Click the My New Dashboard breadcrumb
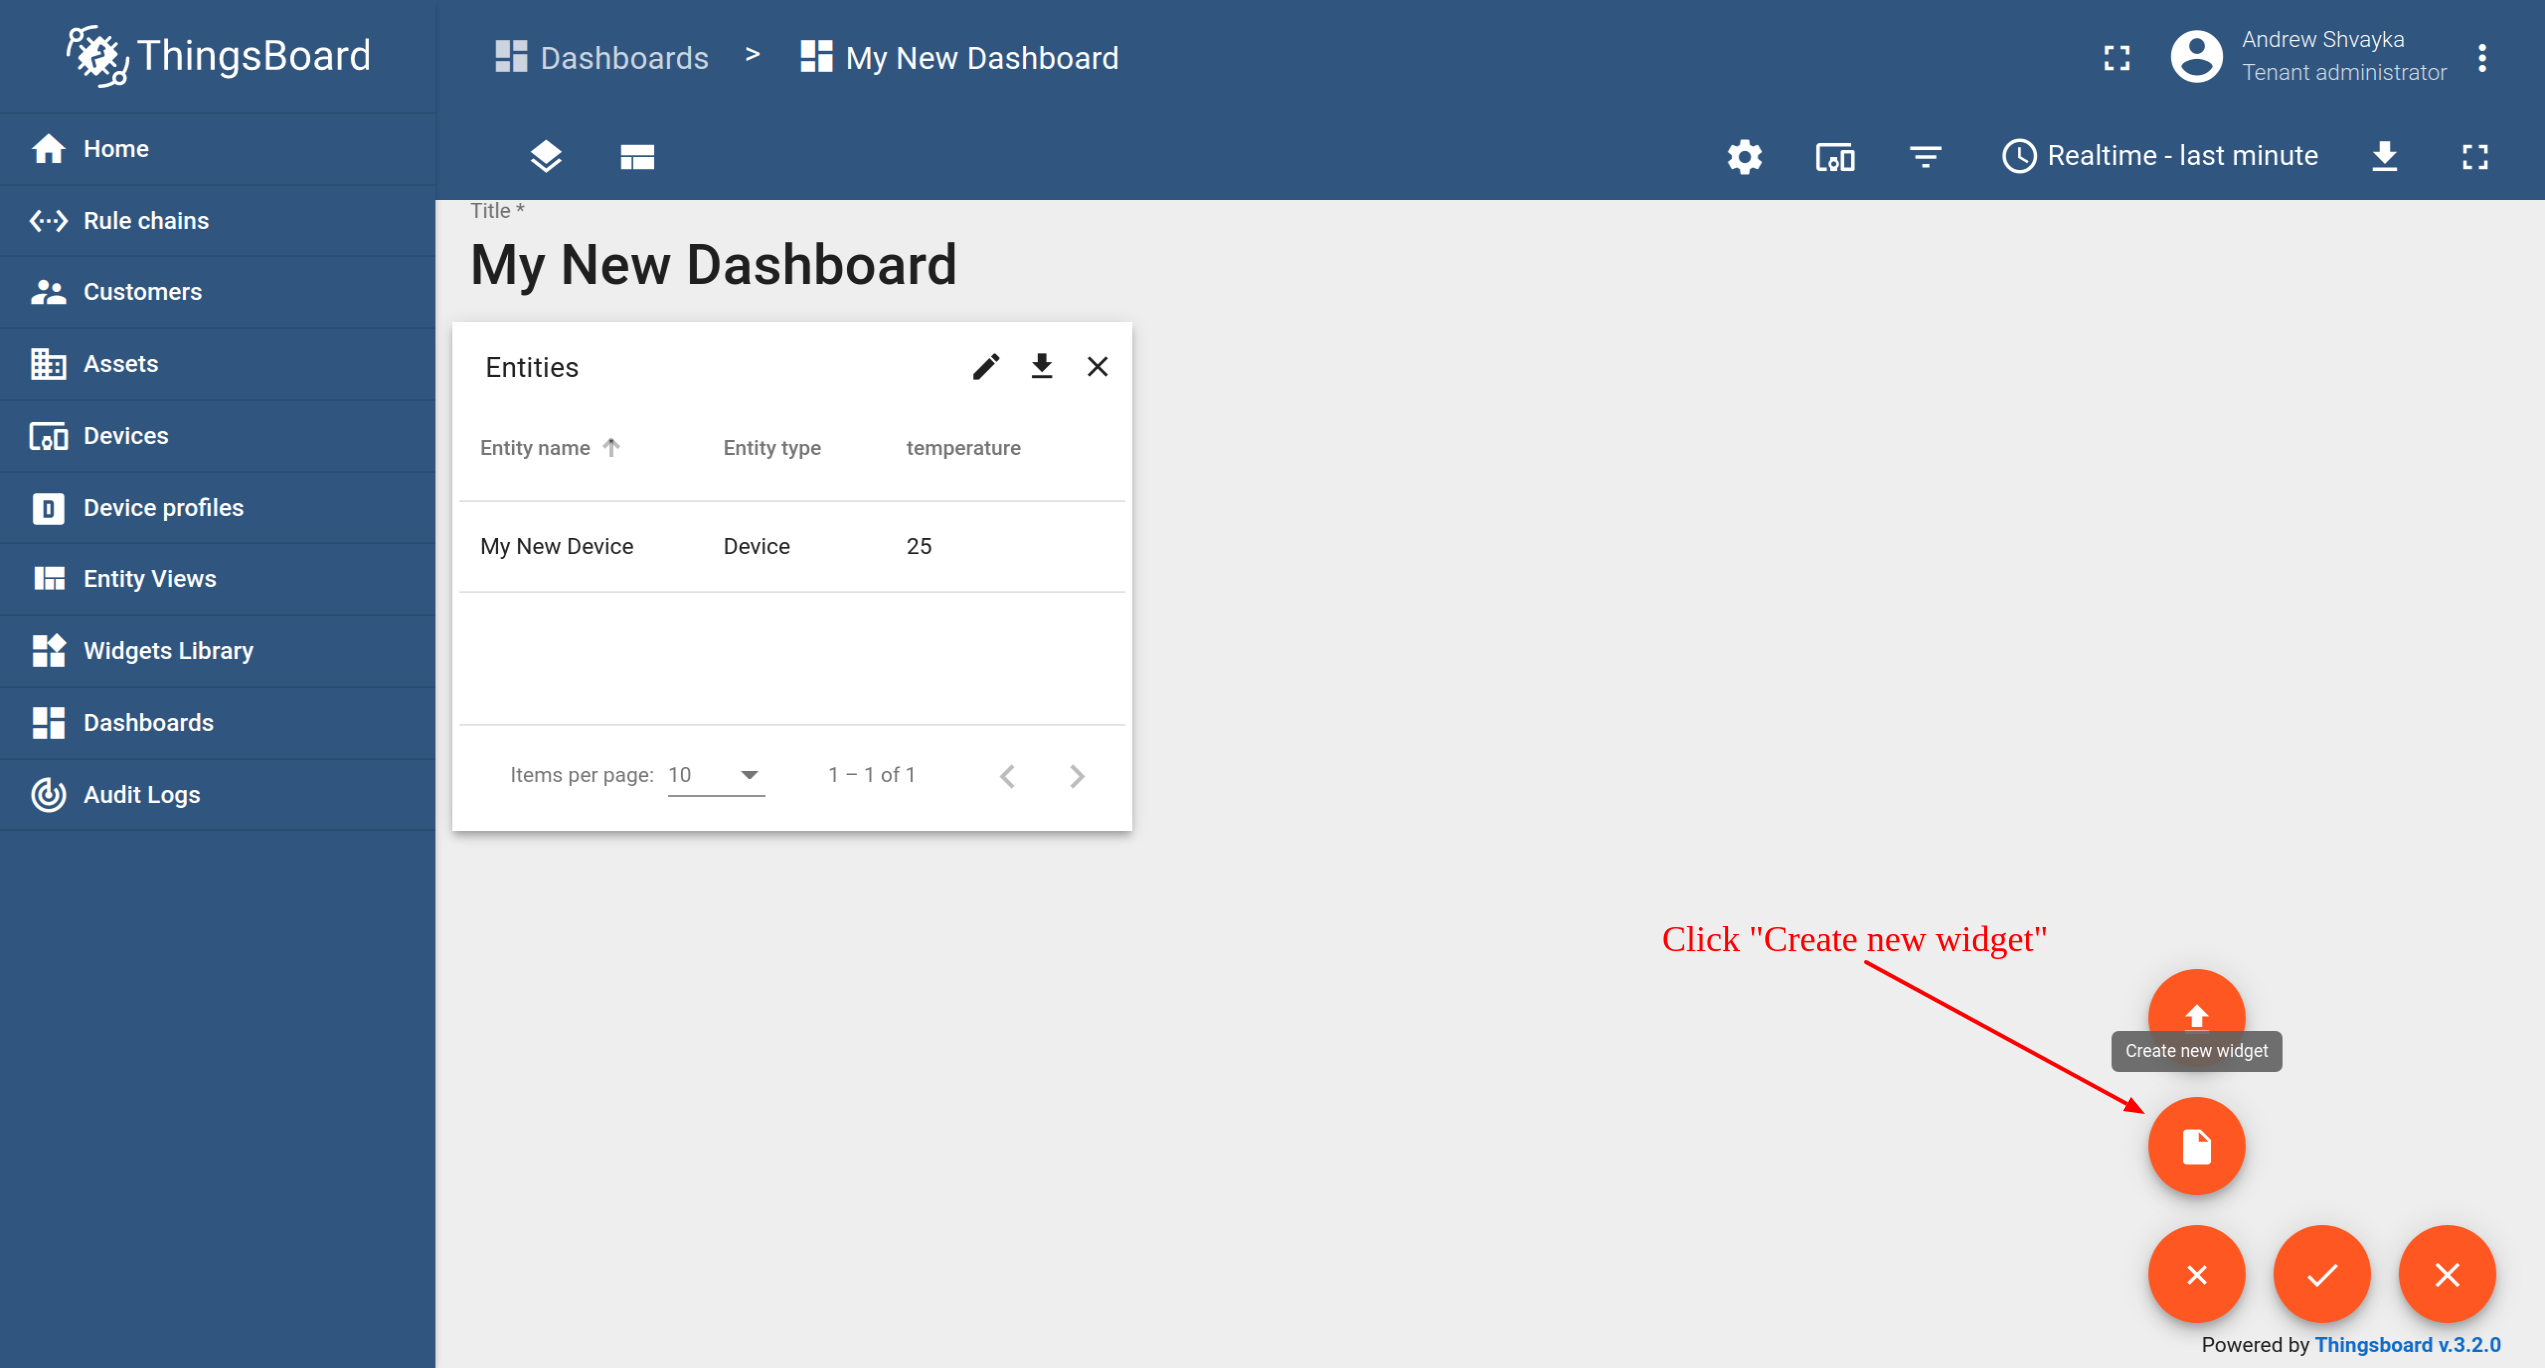 (x=959, y=58)
